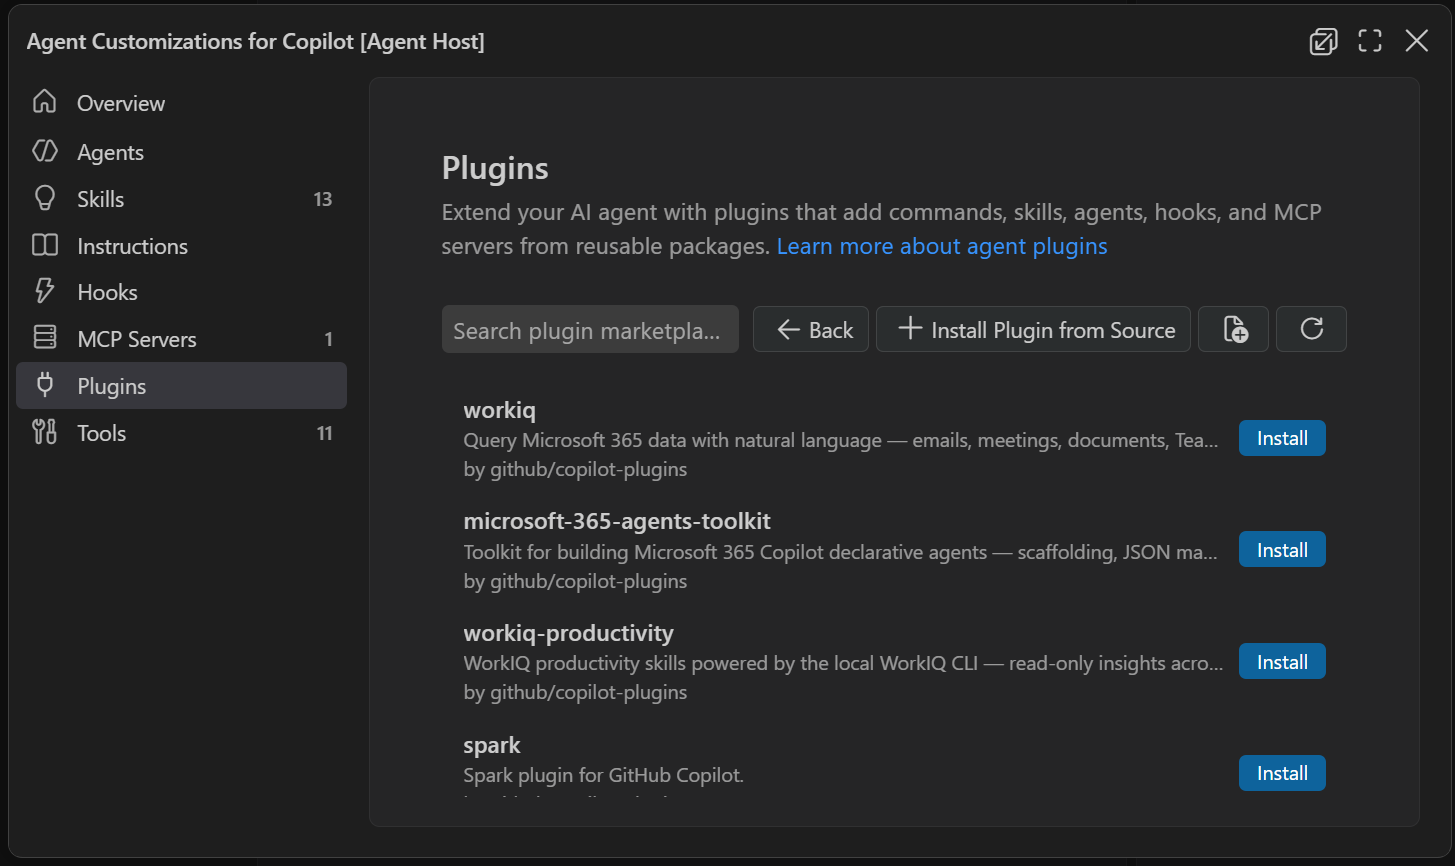The height and width of the screenshot is (866, 1455).
Task: Click the MCP Servers icon
Action: (x=44, y=338)
